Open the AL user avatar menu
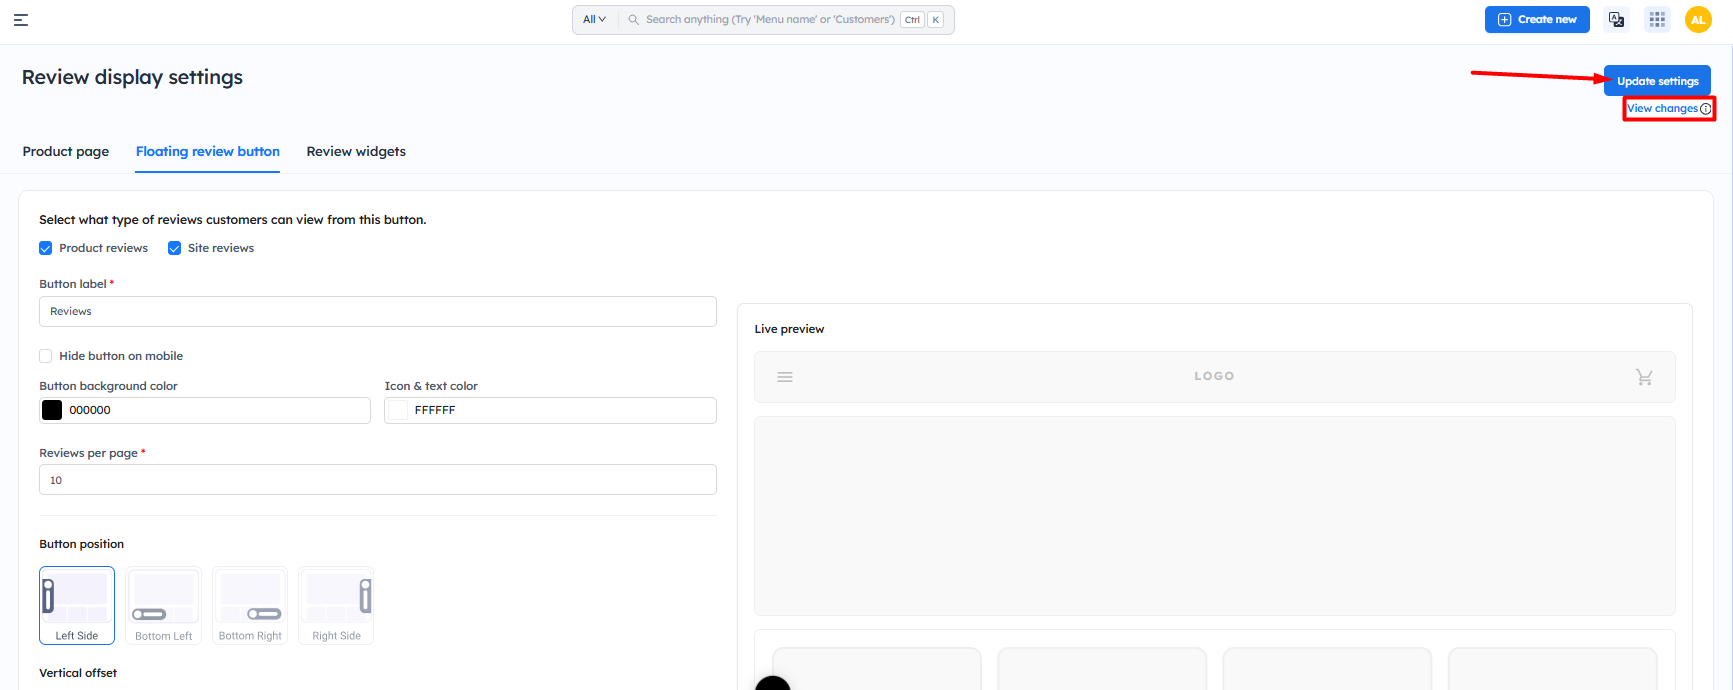Viewport: 1733px width, 690px height. [1697, 20]
